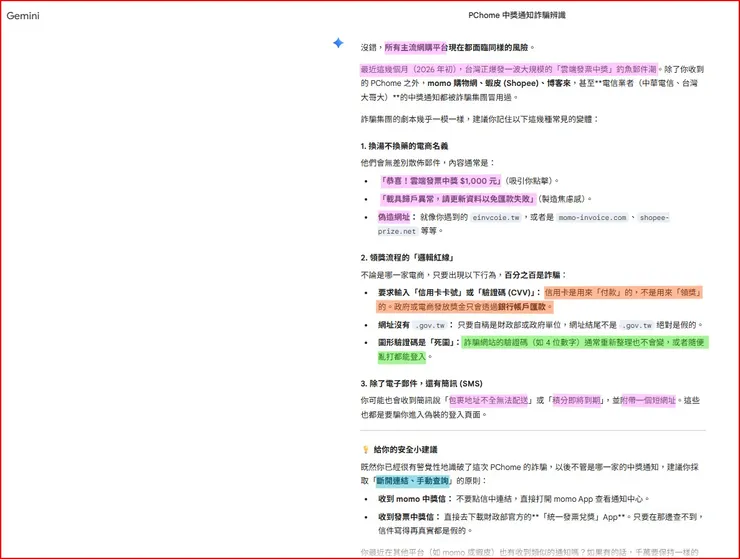Click the heading '1. 換湯不換藥的電商名義'

click(x=404, y=146)
